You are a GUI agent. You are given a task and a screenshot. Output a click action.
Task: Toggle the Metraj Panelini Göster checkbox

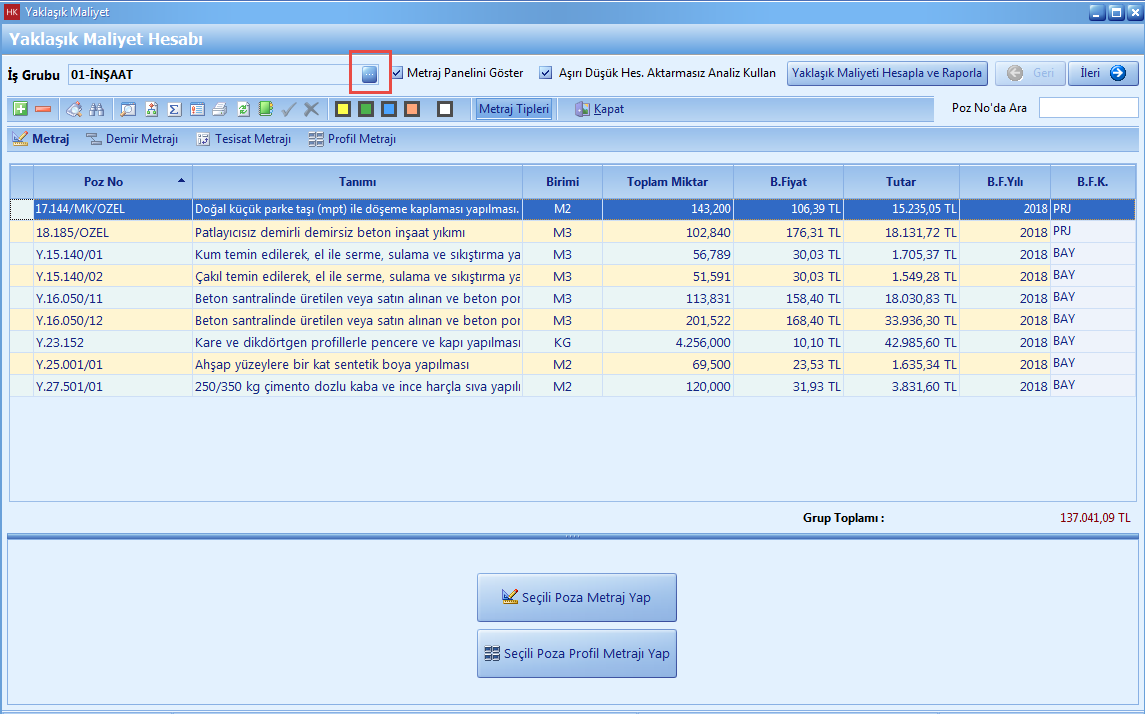click(x=398, y=73)
